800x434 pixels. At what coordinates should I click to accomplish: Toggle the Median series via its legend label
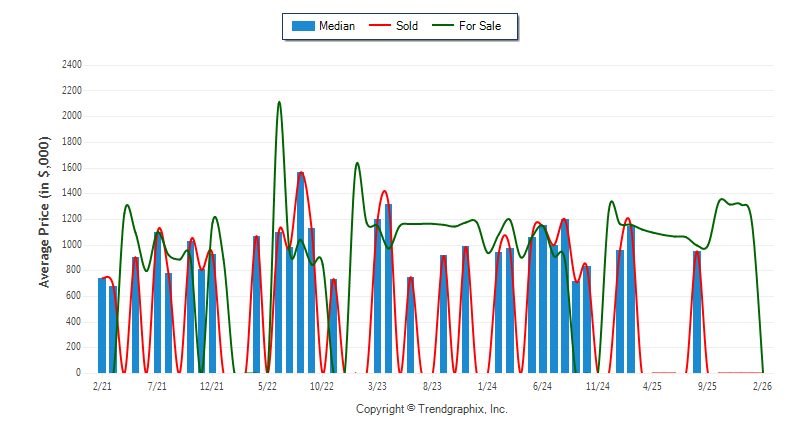coord(336,26)
